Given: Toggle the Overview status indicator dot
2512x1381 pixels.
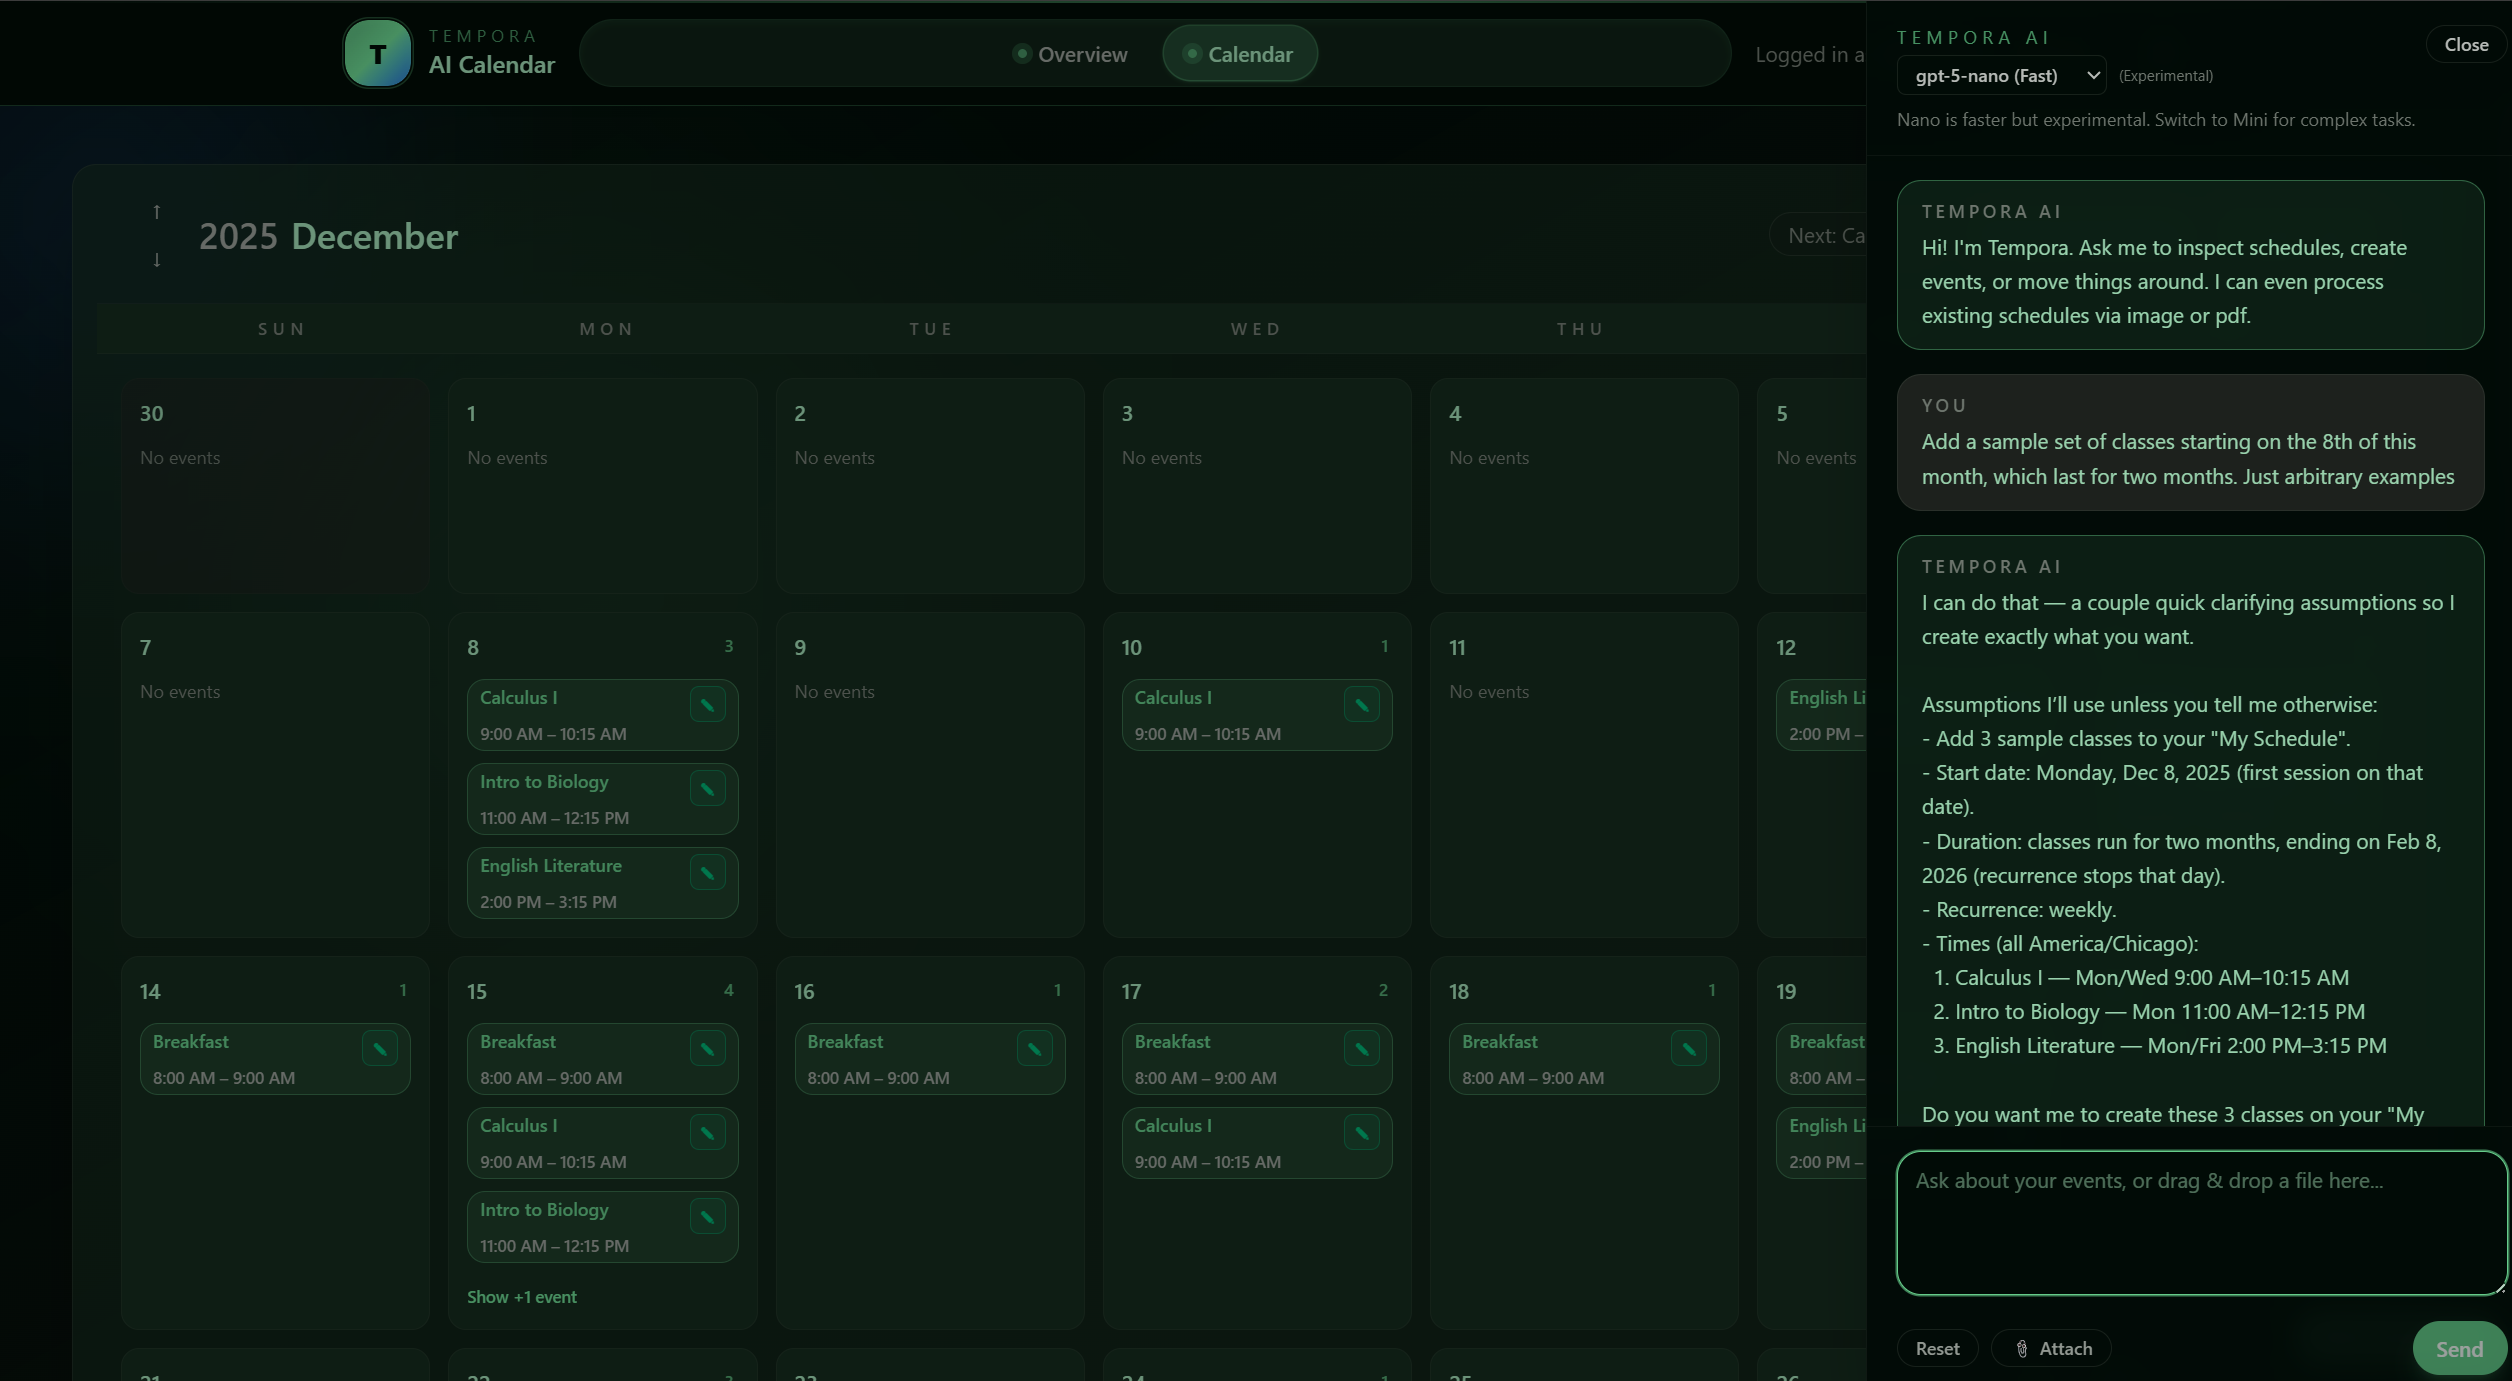Looking at the screenshot, I should 1022,53.
